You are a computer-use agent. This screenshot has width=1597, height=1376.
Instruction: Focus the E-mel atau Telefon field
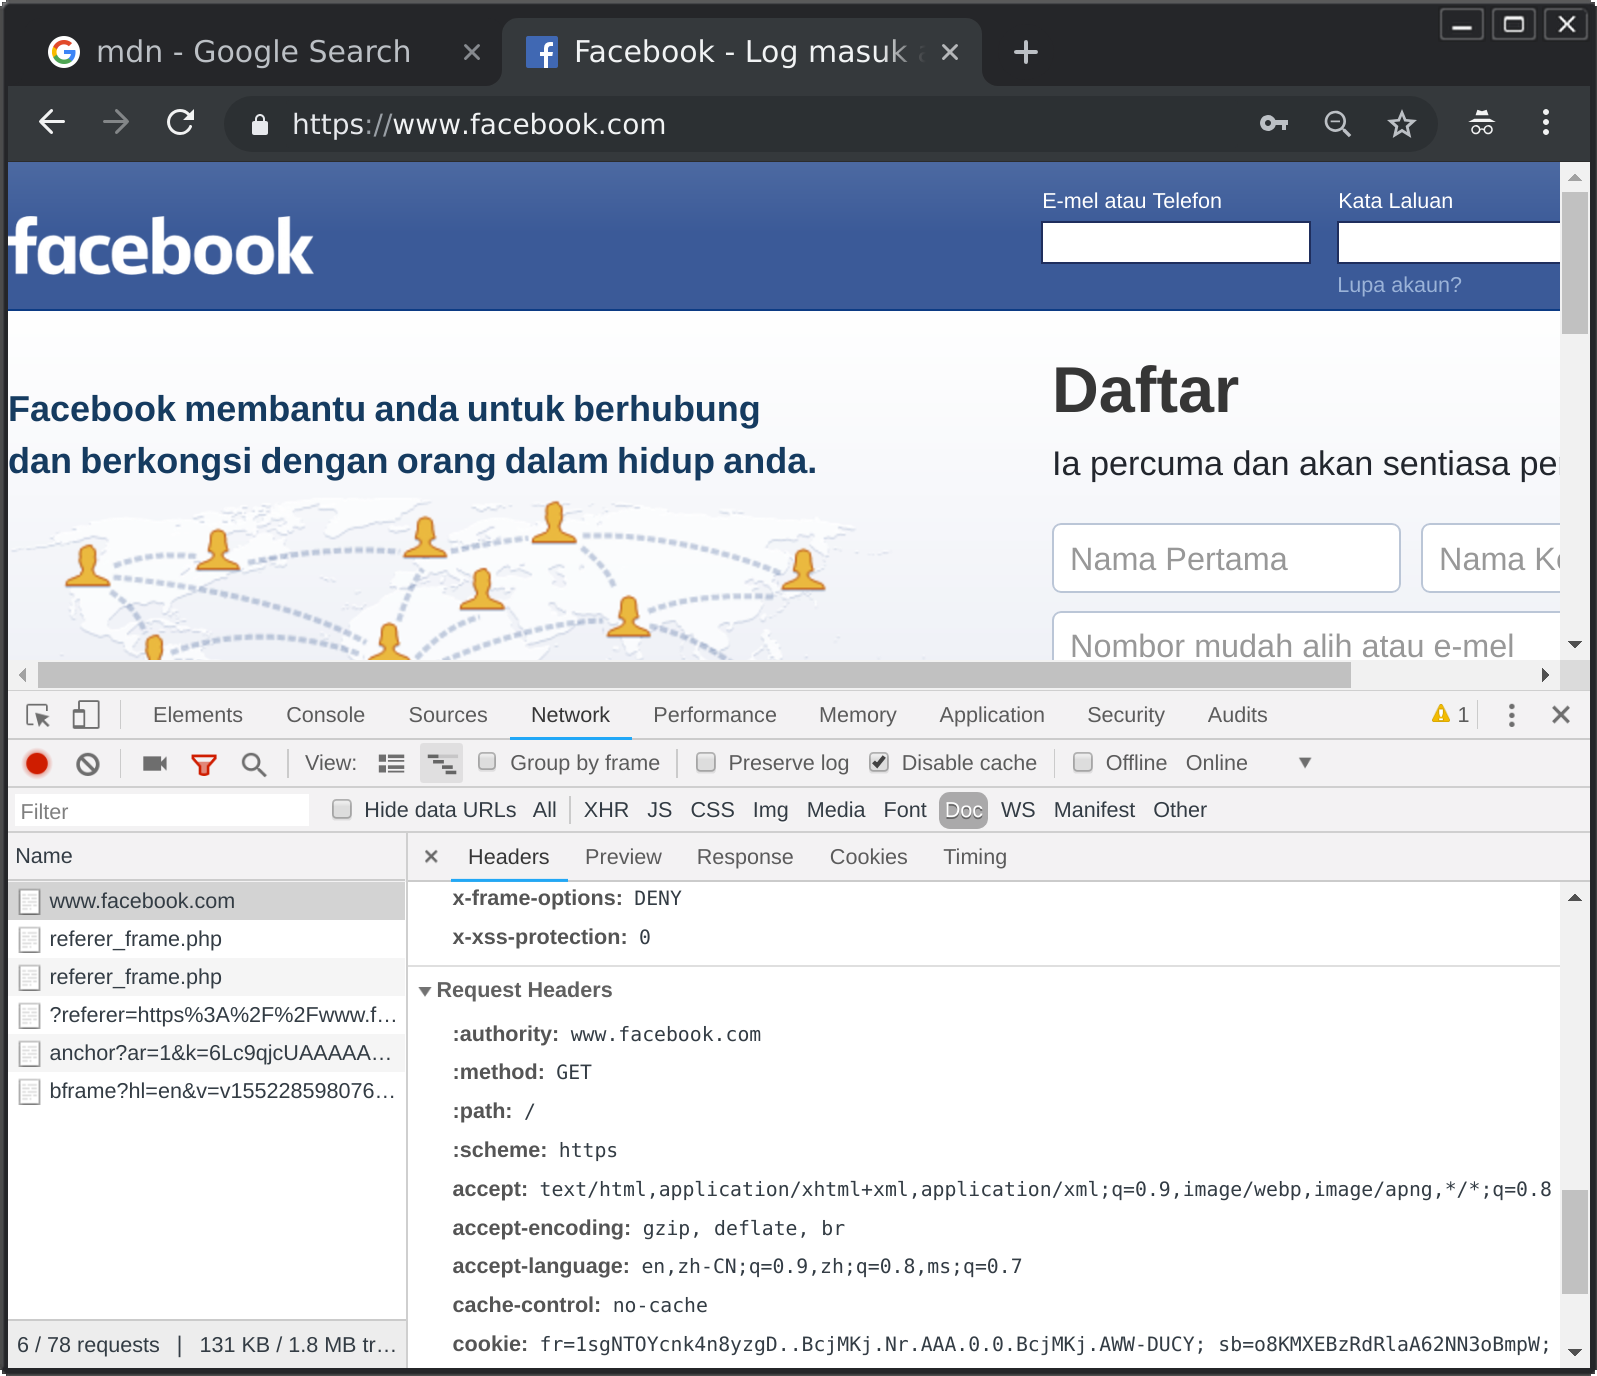[1176, 242]
